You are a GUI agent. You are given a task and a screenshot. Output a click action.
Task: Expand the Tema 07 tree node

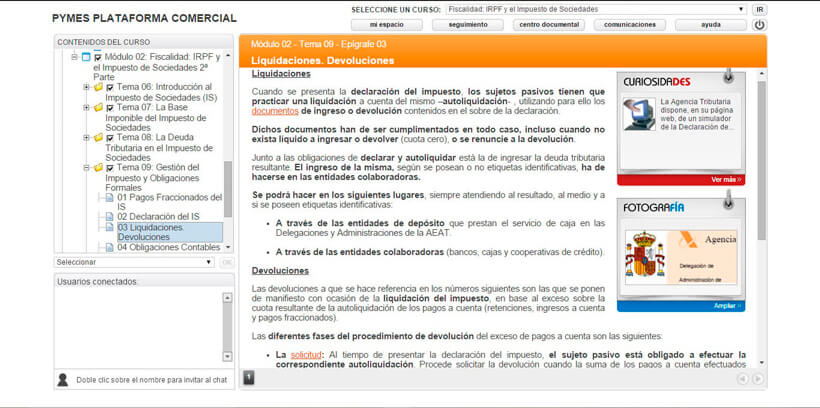[x=86, y=107]
